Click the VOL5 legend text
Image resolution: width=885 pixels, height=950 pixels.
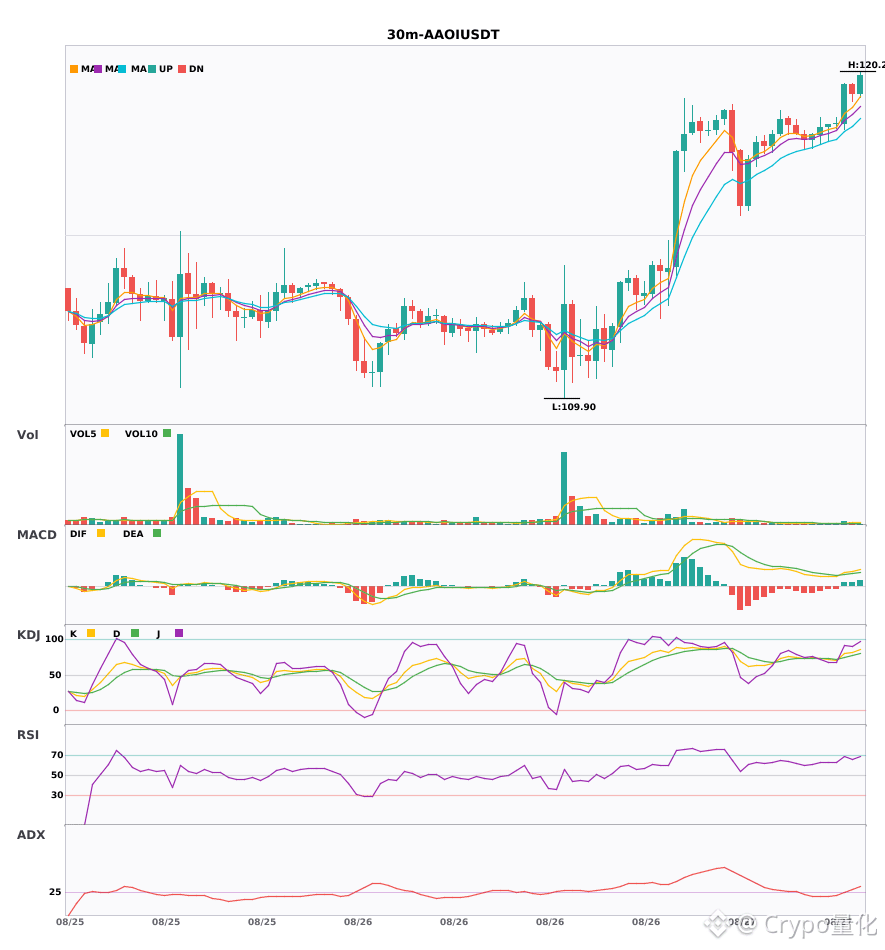coord(83,434)
